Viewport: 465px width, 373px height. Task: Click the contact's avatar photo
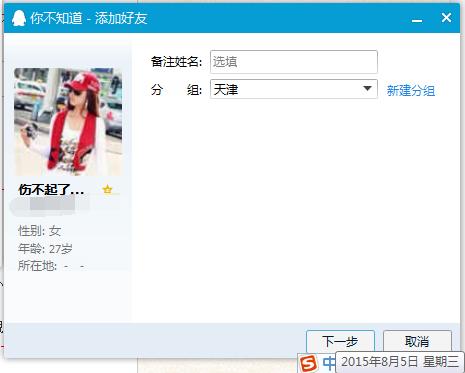[68, 122]
